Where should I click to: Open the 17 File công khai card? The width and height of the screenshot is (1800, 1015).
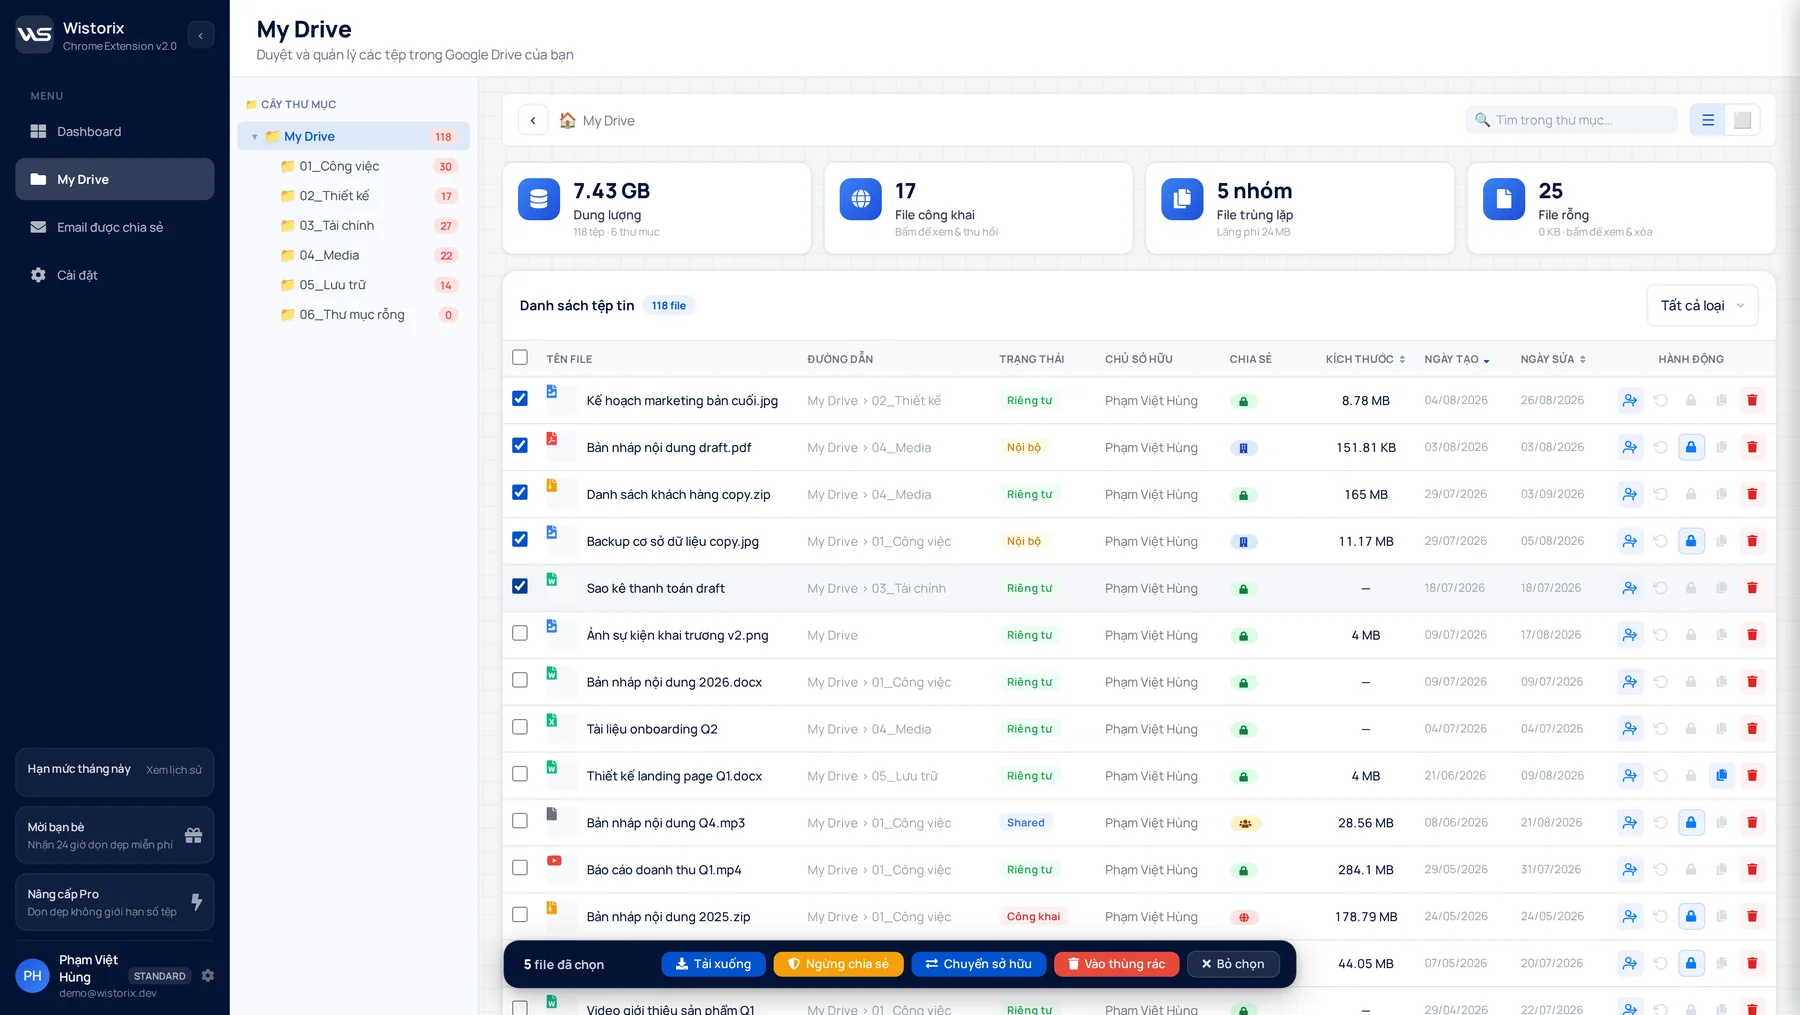(x=978, y=208)
